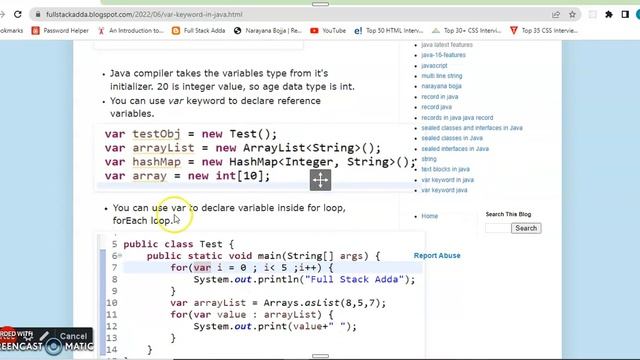
Task: Open Narayana Bojja bookmark
Action: 267,31
